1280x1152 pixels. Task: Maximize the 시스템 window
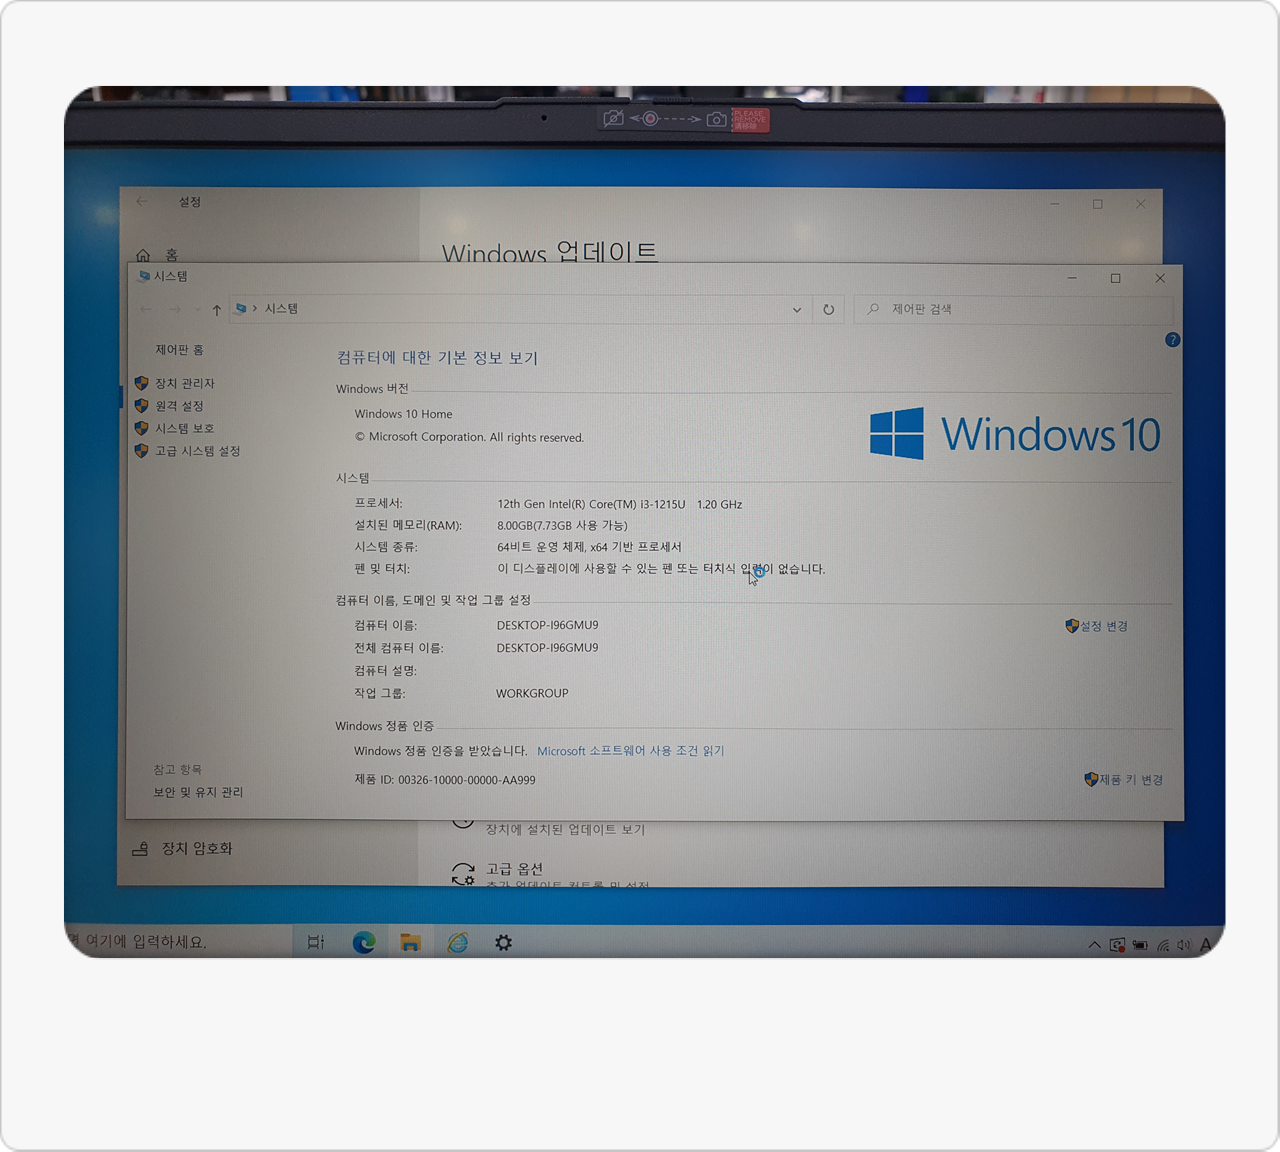pyautogui.click(x=1116, y=279)
